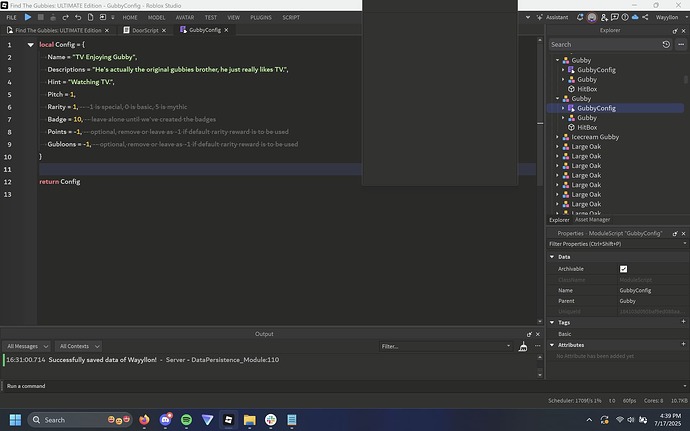Undock the Output panel with pop-out icon
The image size is (690, 431).
tap(529, 334)
